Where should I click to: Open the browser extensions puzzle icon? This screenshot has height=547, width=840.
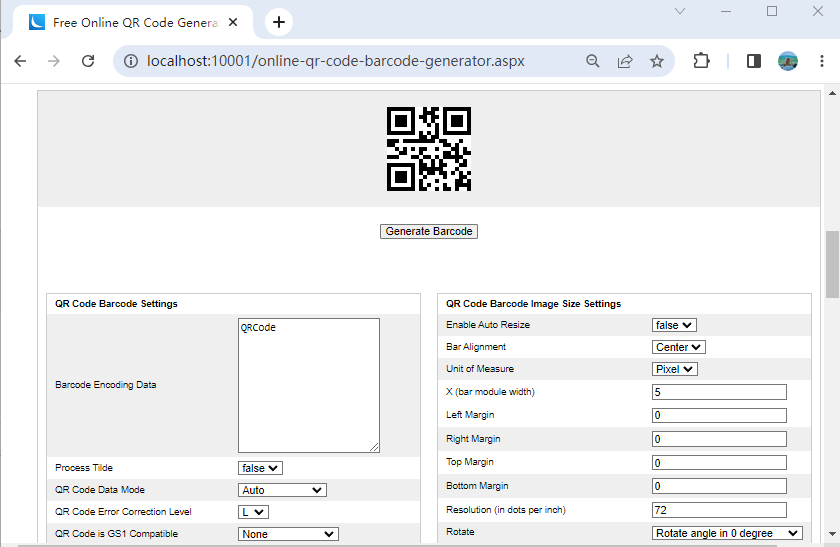(x=701, y=61)
